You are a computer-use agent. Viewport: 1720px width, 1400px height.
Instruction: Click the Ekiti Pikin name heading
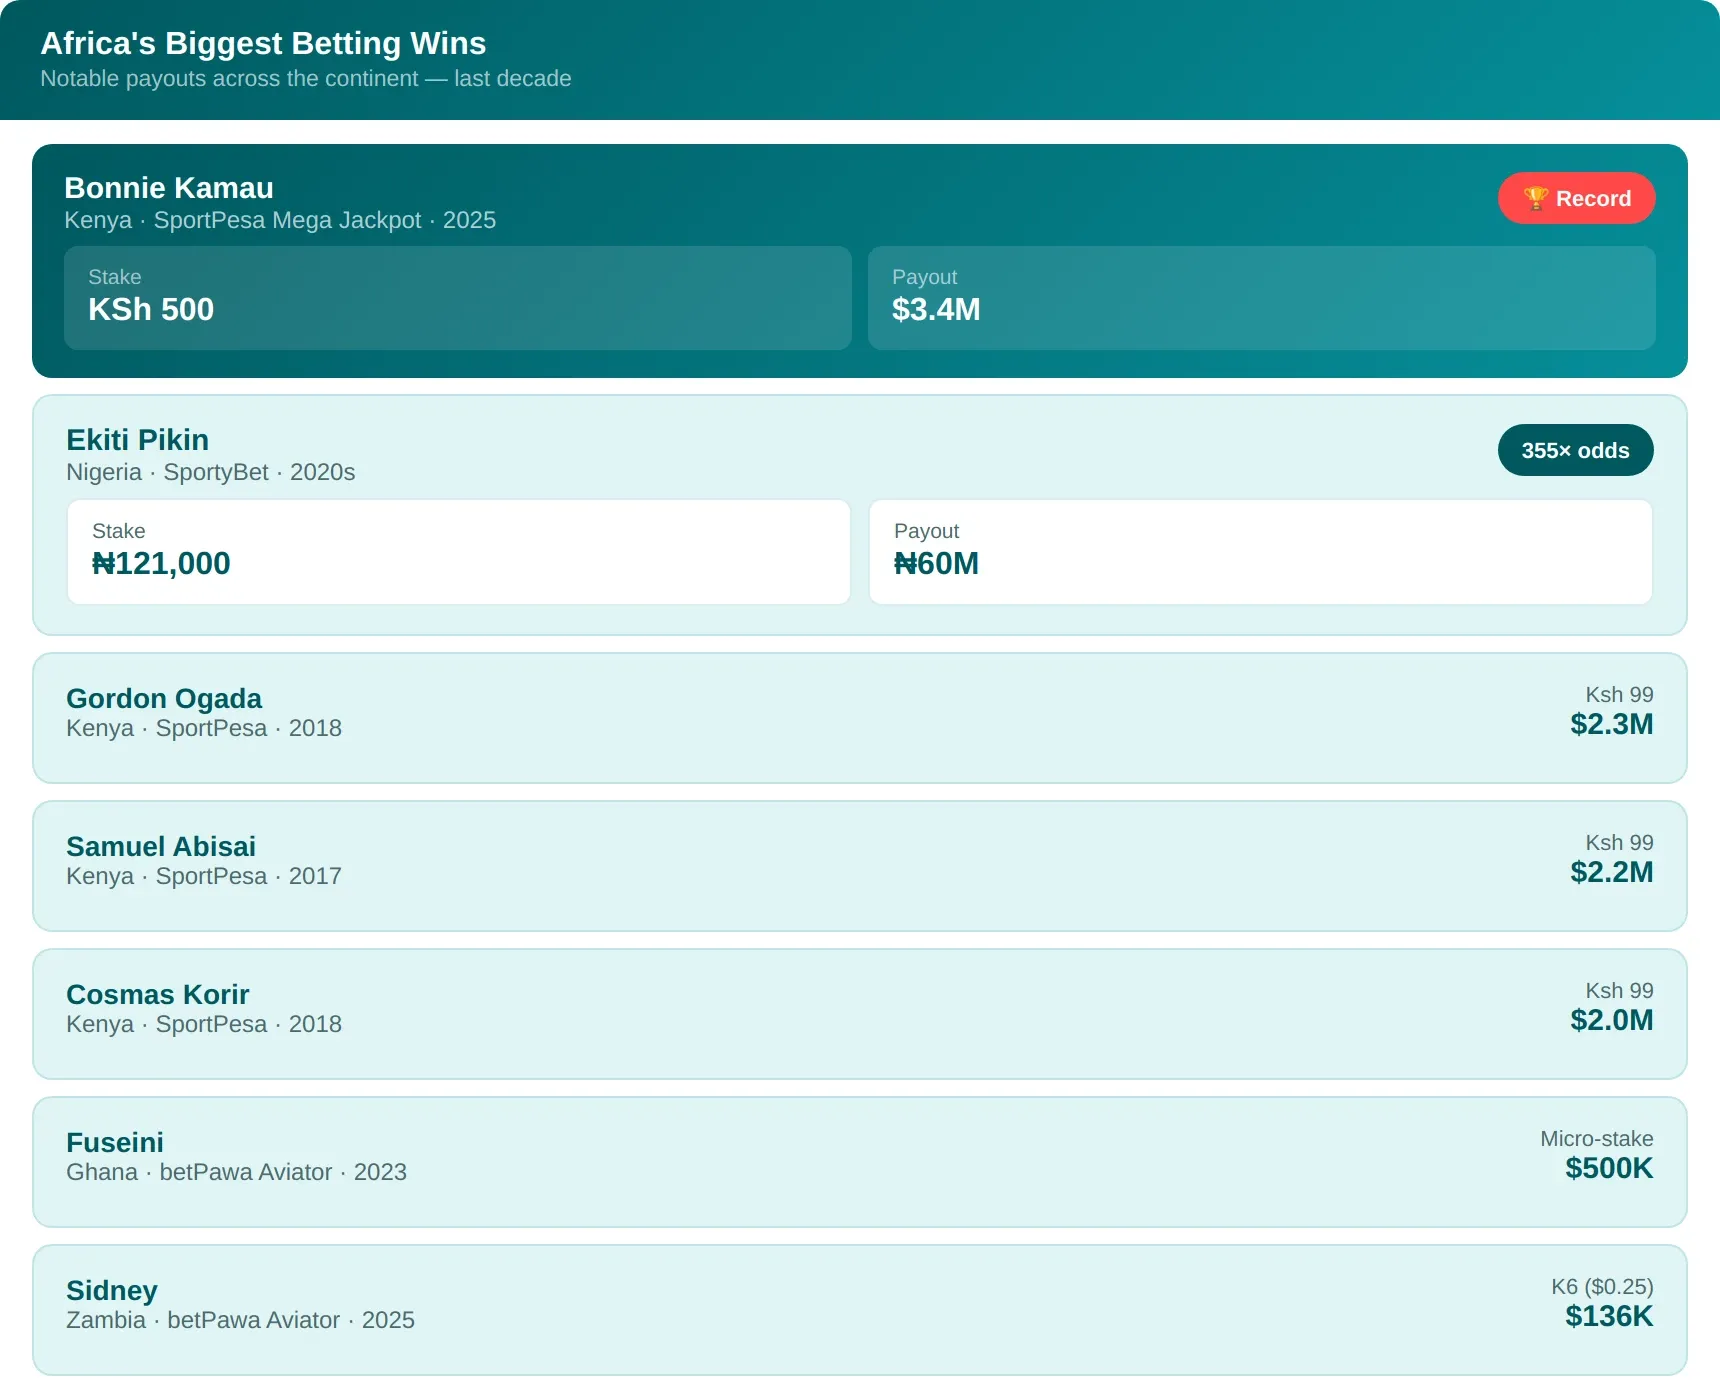(138, 440)
